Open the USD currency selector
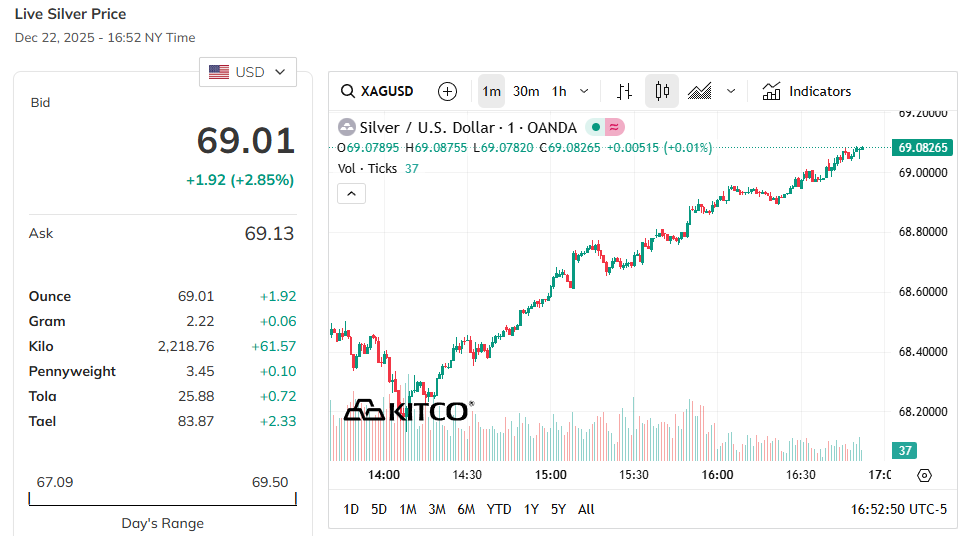Screen dimensions: 967x536 248,72
